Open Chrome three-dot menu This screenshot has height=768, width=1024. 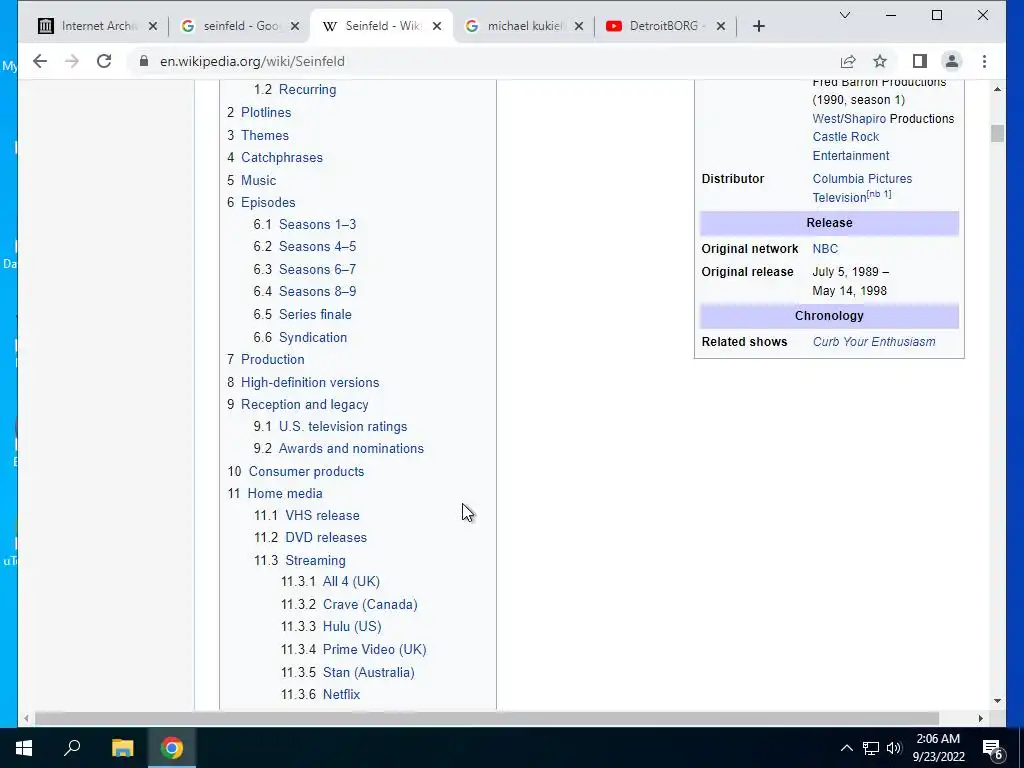tap(984, 61)
